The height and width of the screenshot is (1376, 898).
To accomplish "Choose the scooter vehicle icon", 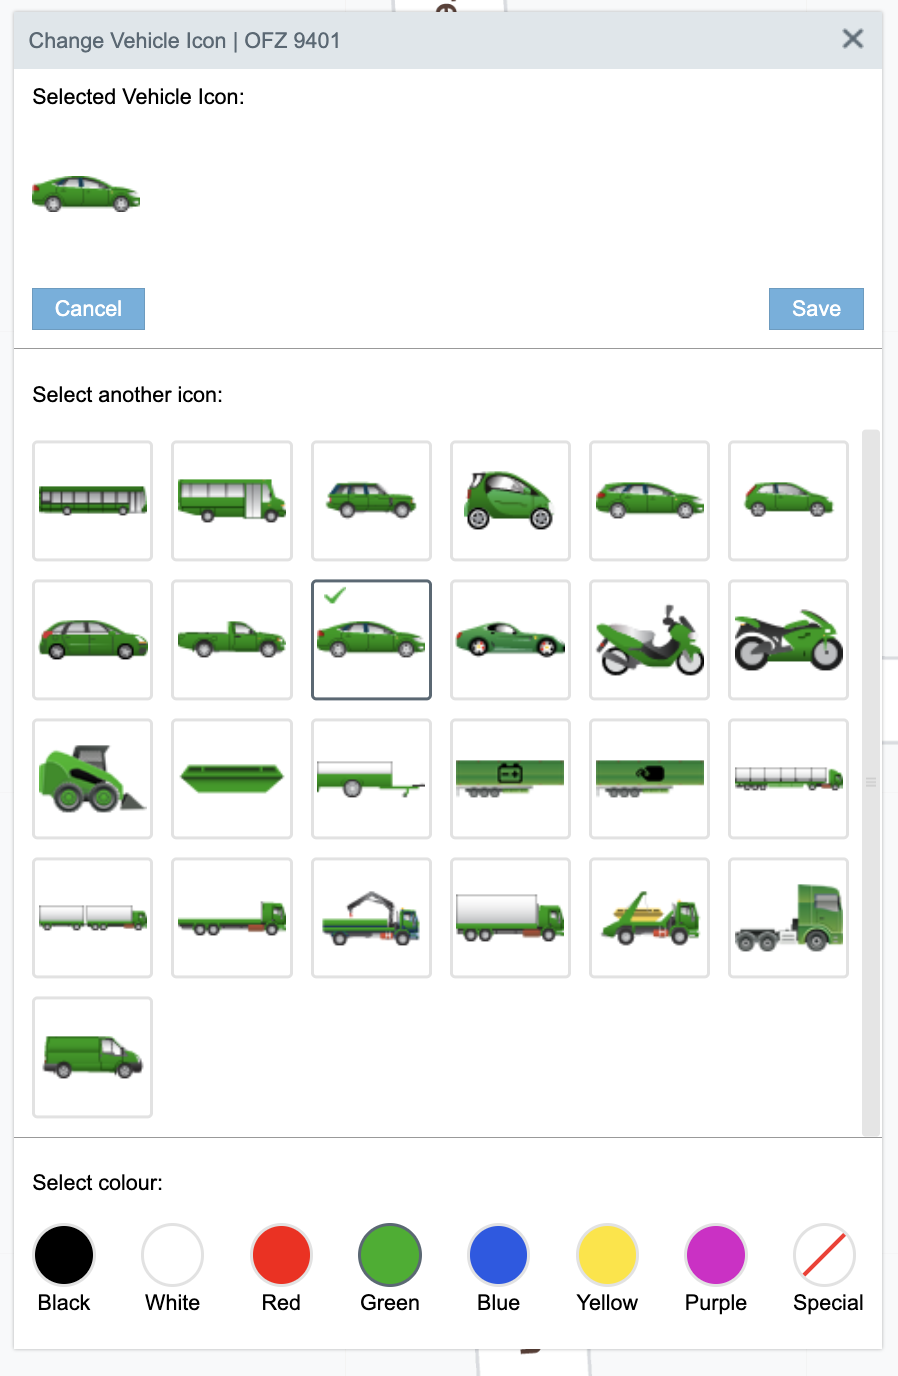I will click(649, 639).
